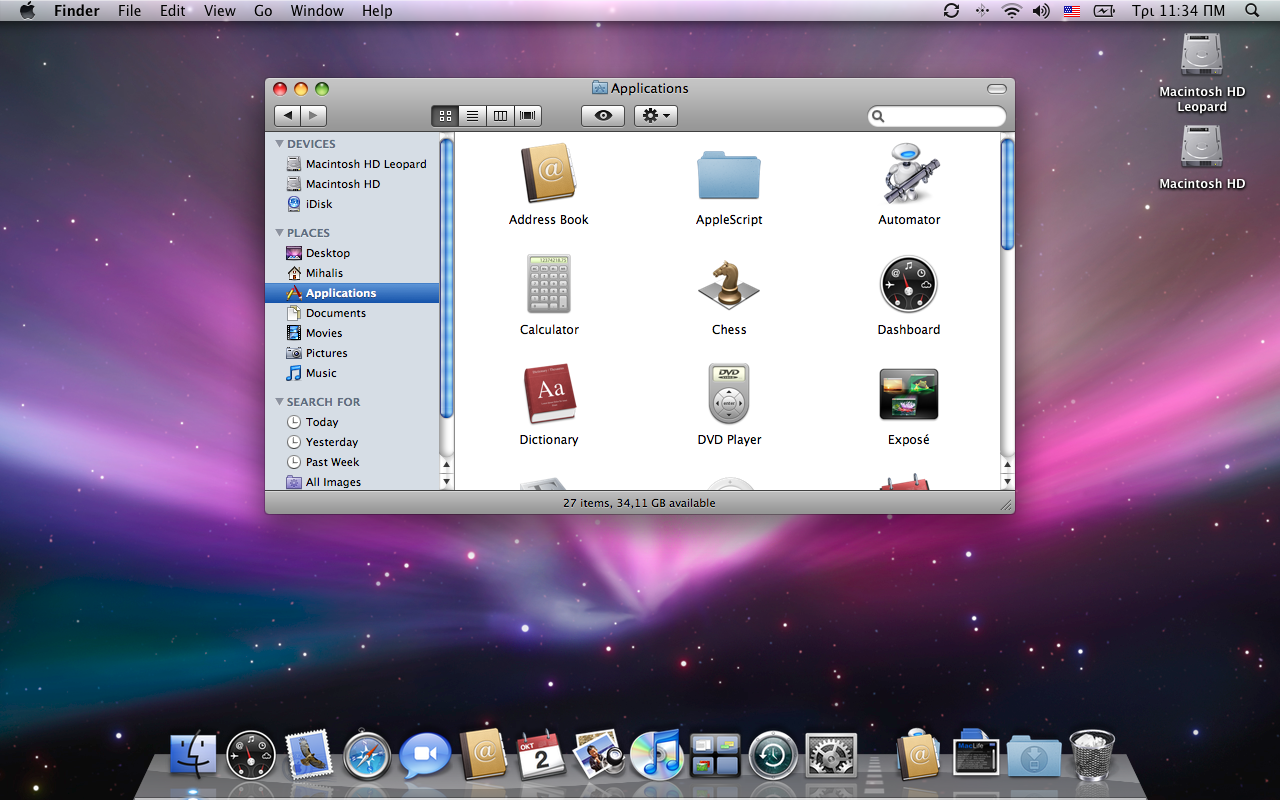Switch to Cover Flow view

(528, 116)
